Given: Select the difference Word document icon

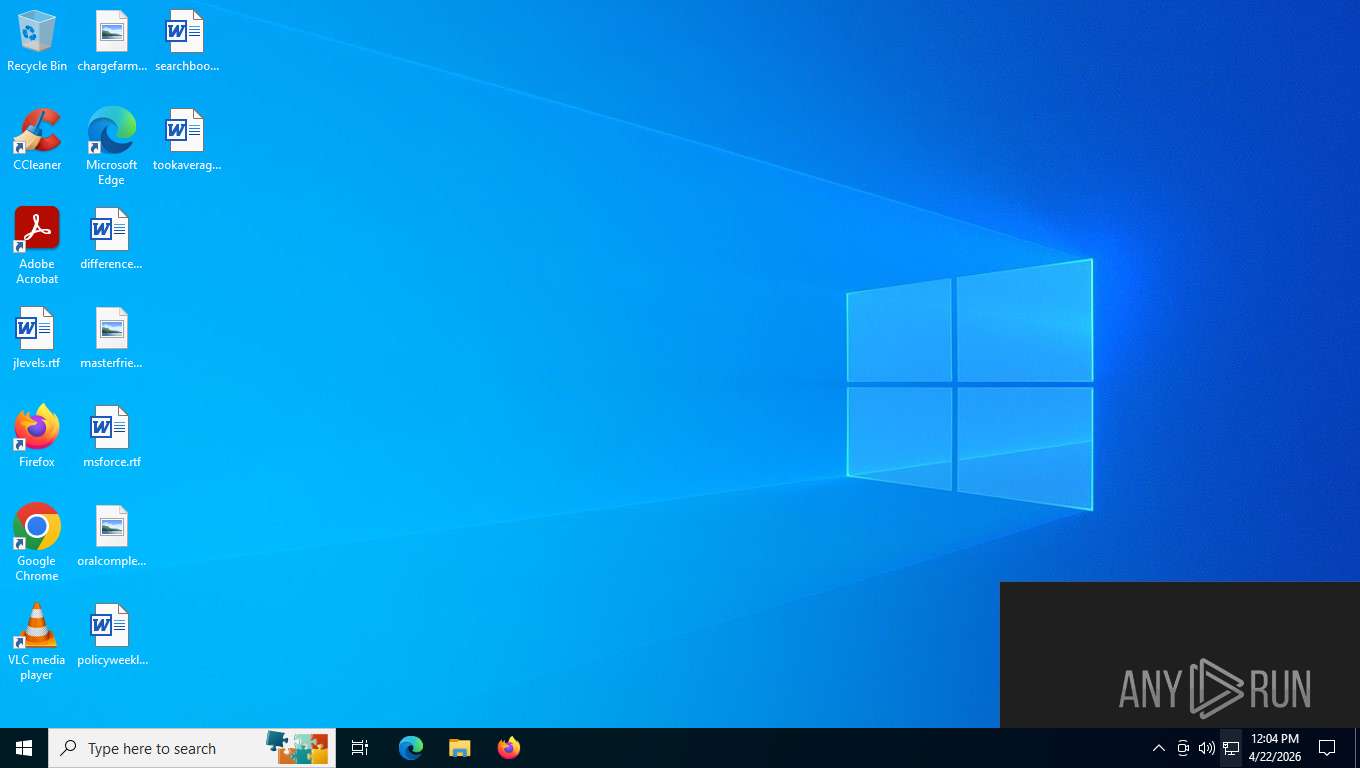Looking at the screenshot, I should 112,239.
